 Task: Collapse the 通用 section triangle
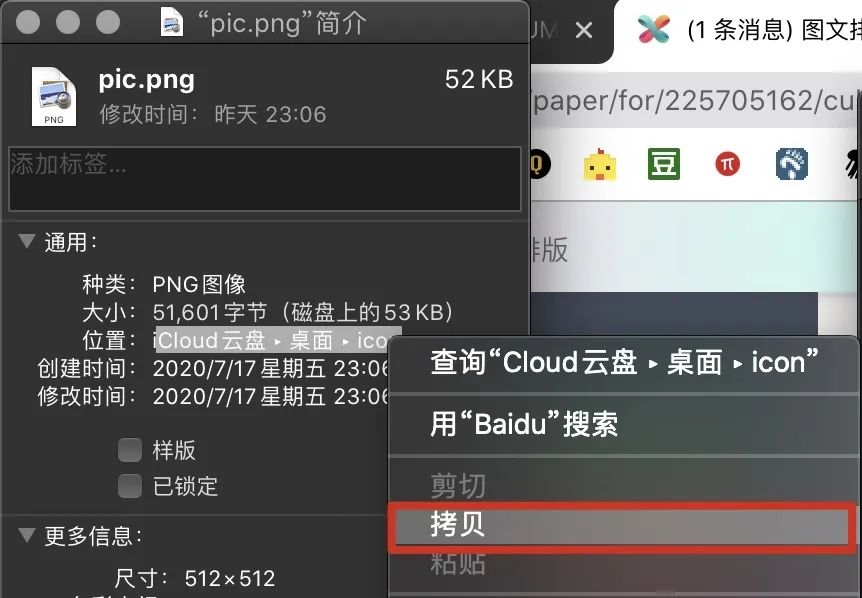point(27,241)
